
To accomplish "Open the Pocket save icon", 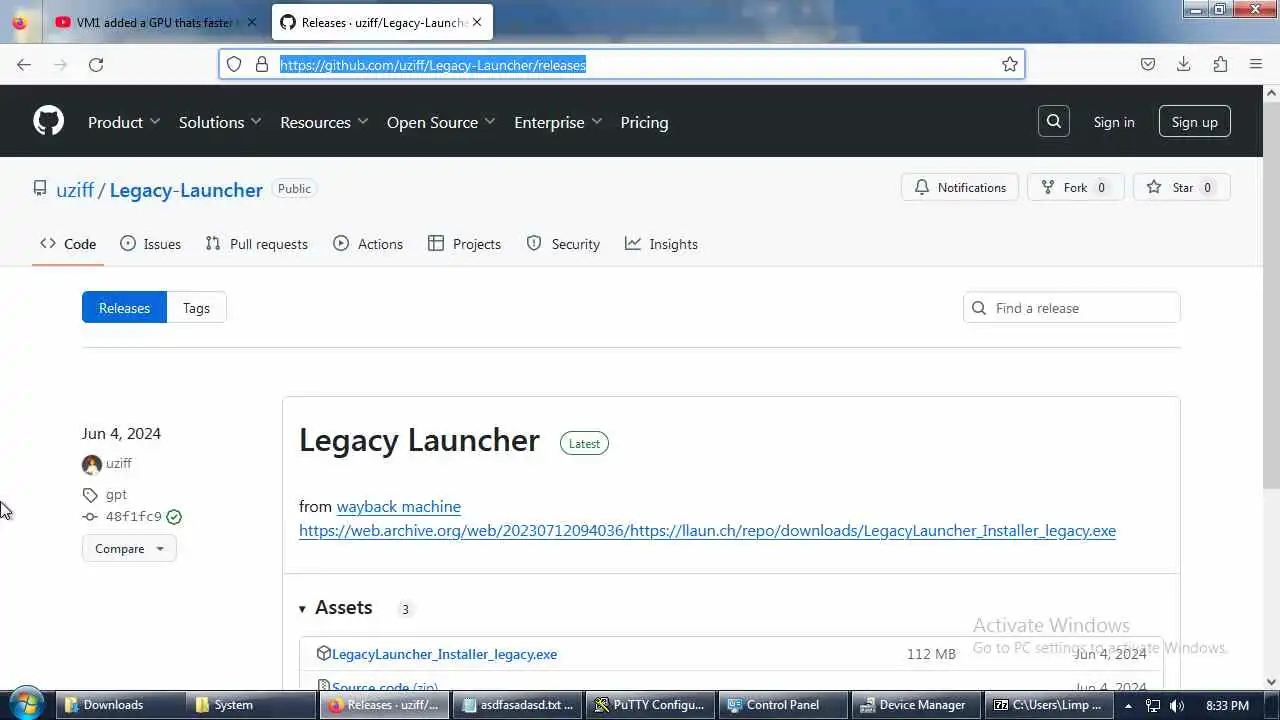I will [x=1148, y=64].
